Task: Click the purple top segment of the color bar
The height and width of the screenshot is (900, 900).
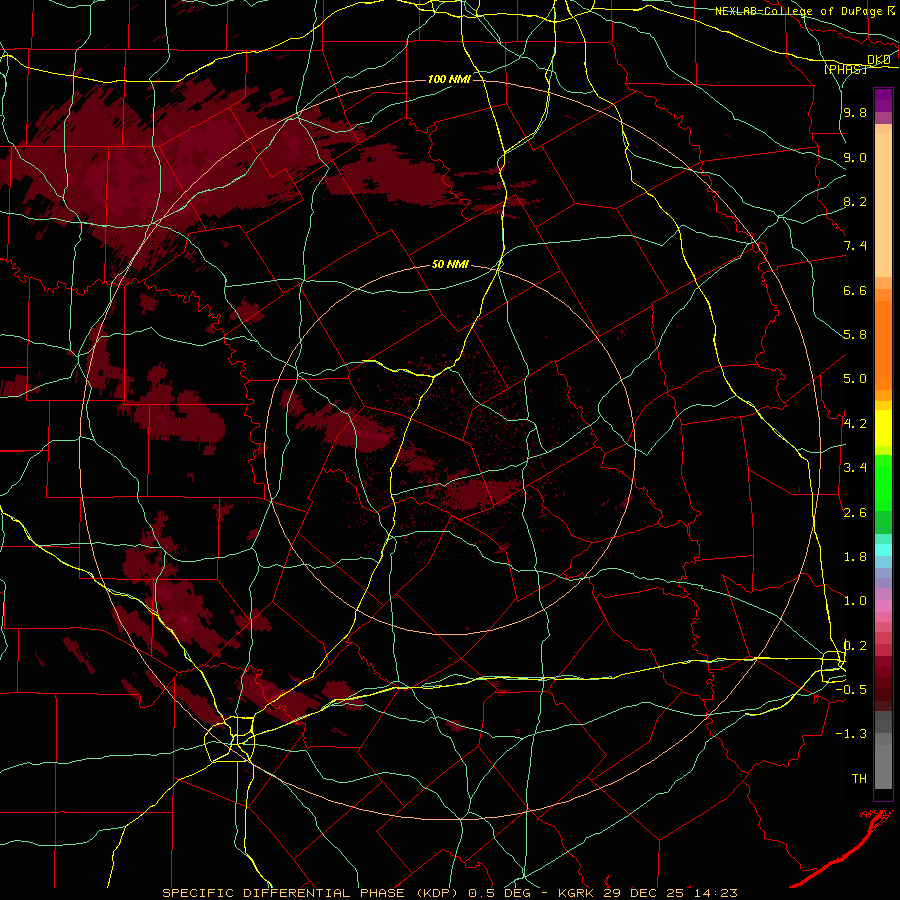Action: [883, 100]
